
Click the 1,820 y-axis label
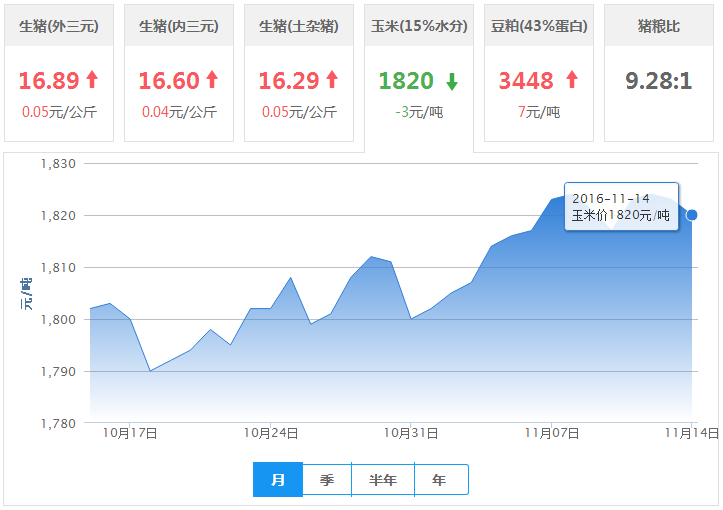click(58, 215)
